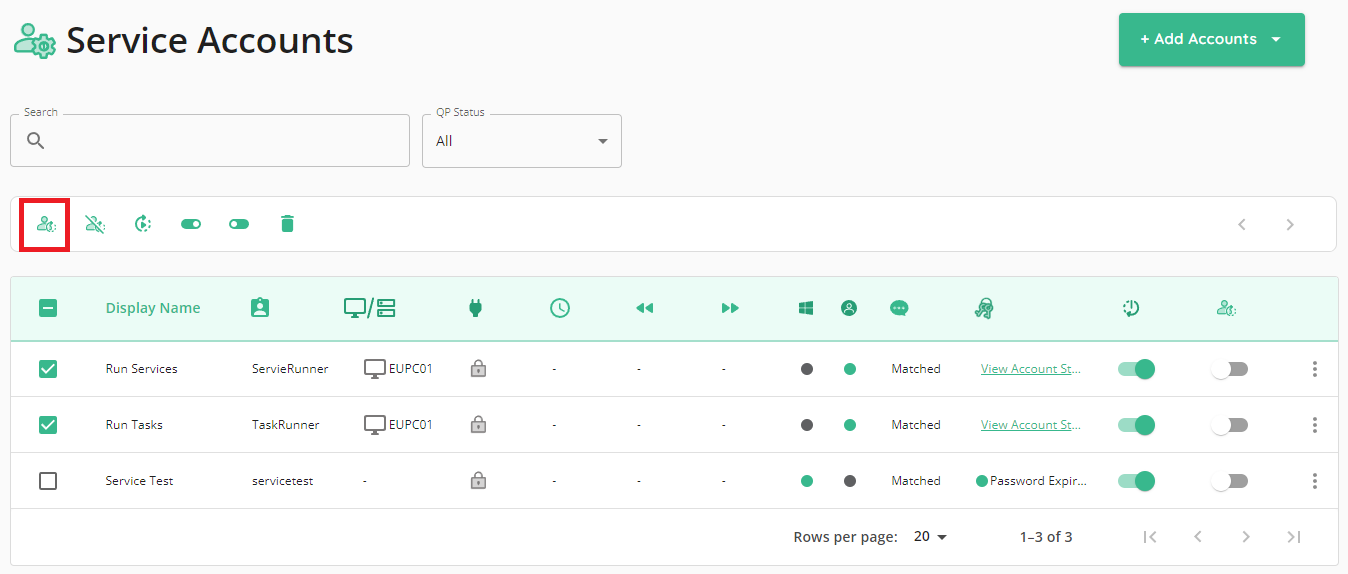
Task: Click the user-with-gear icon in the action toolbar
Action: point(46,224)
